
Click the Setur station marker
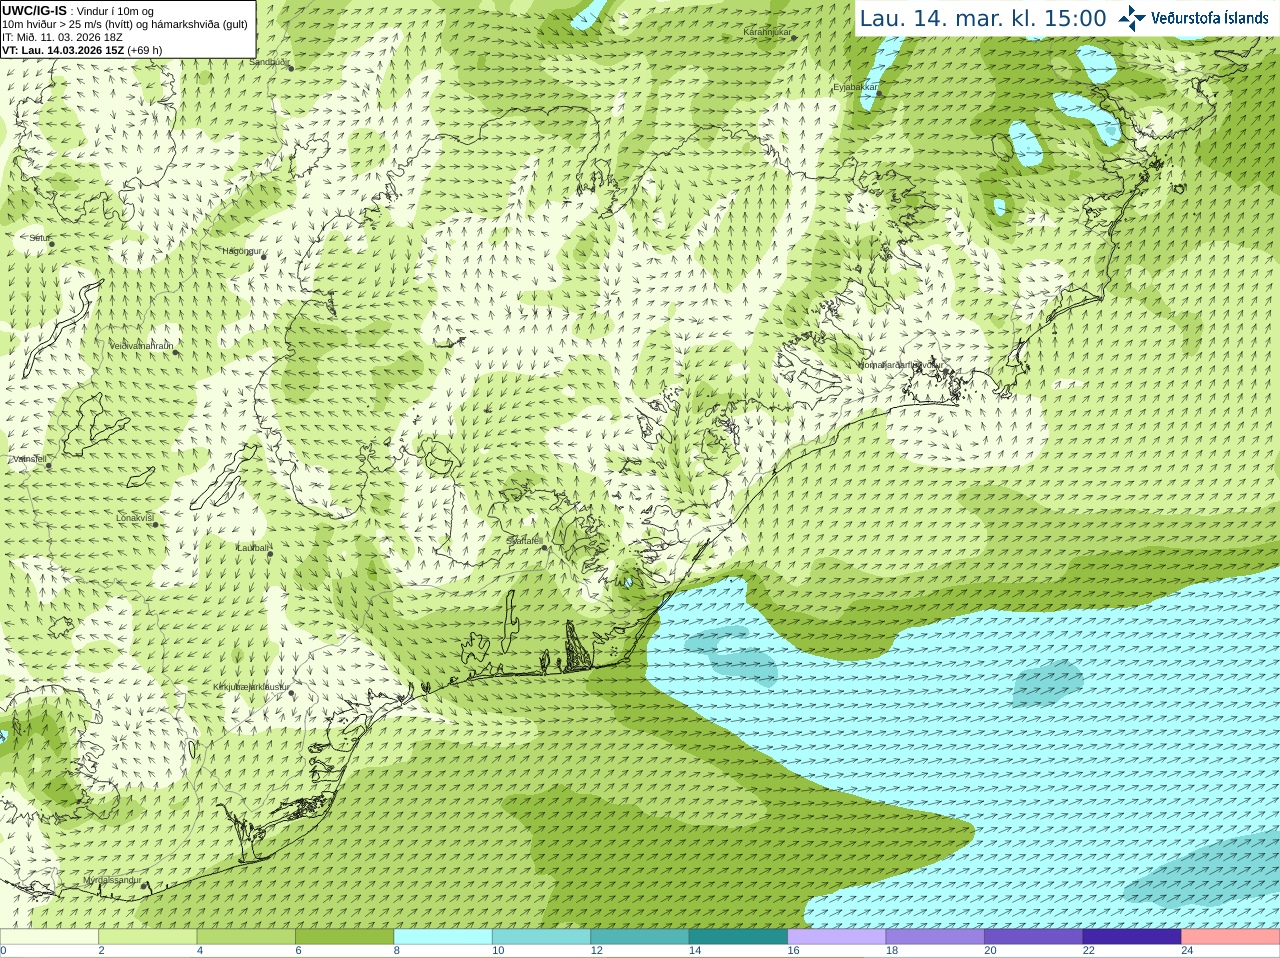coord(52,243)
